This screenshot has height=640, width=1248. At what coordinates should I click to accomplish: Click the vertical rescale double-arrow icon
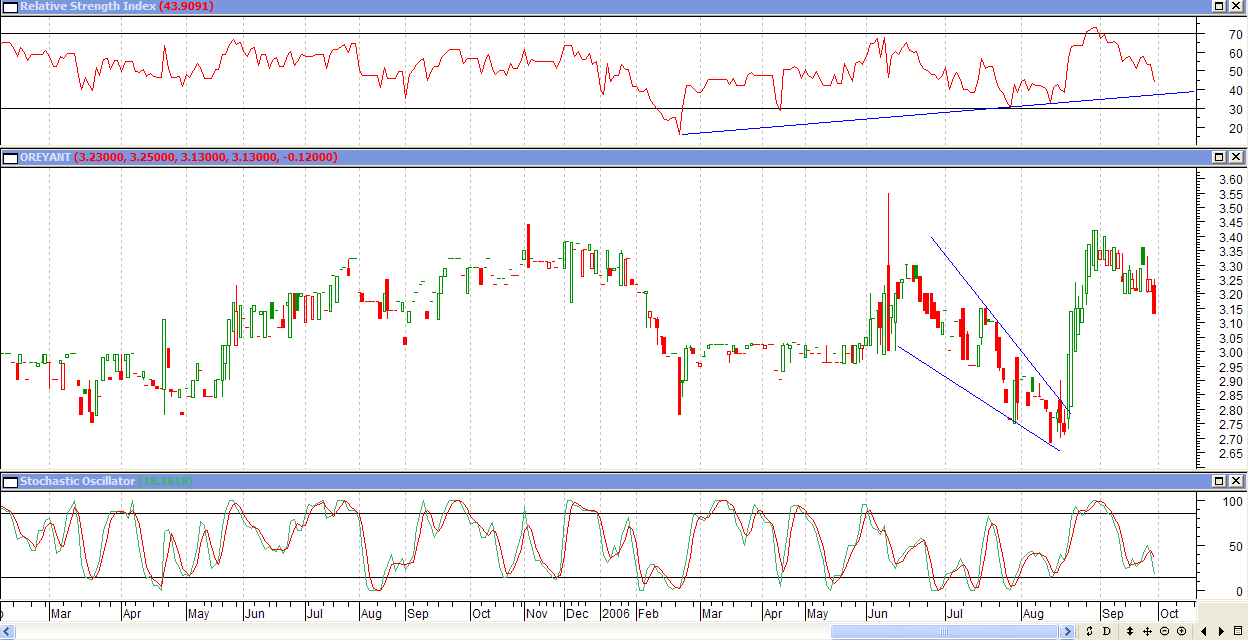[1130, 631]
